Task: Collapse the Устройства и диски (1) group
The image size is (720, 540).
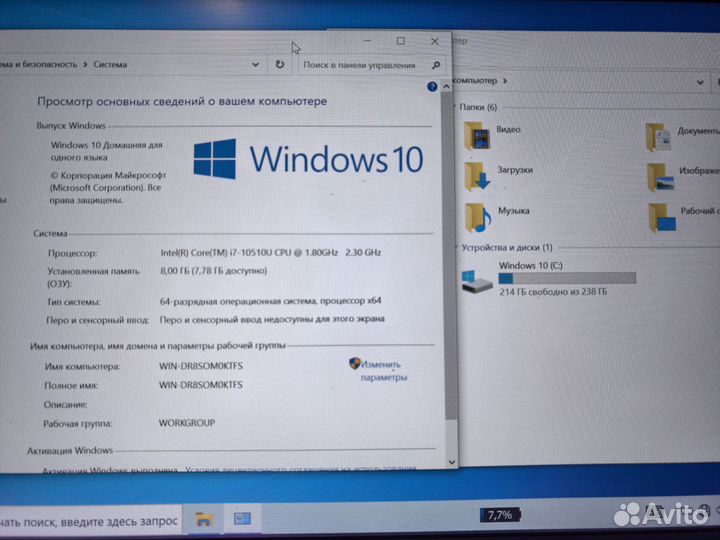Action: (456, 248)
